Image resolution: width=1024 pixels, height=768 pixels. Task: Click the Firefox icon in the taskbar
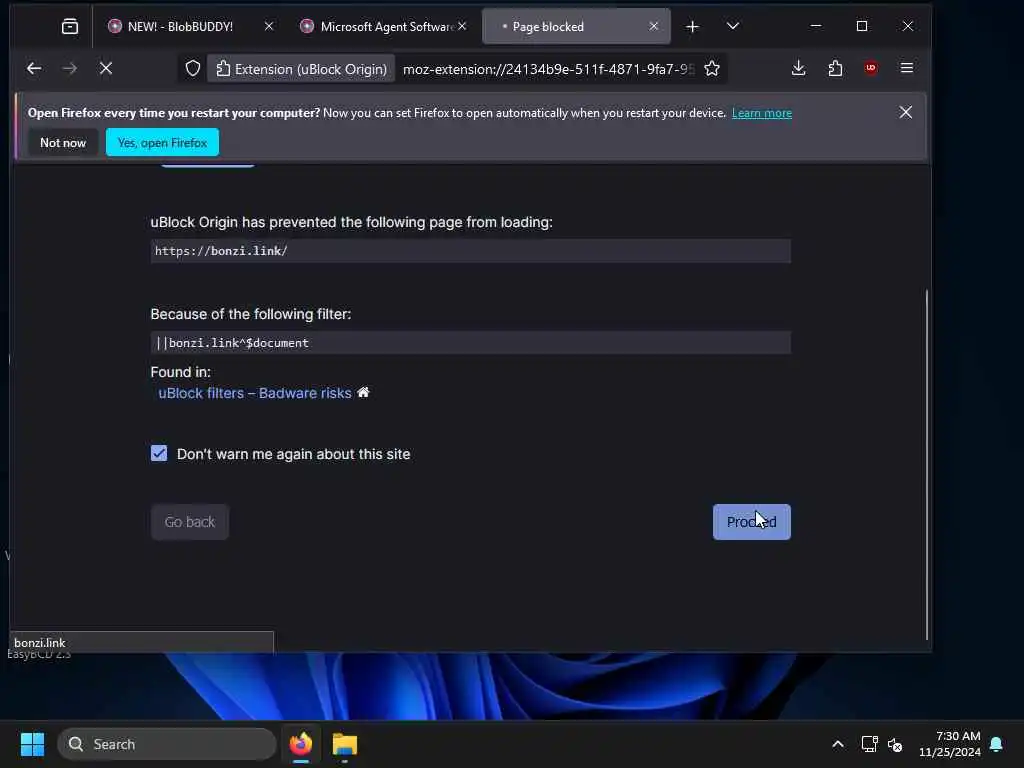pos(300,744)
